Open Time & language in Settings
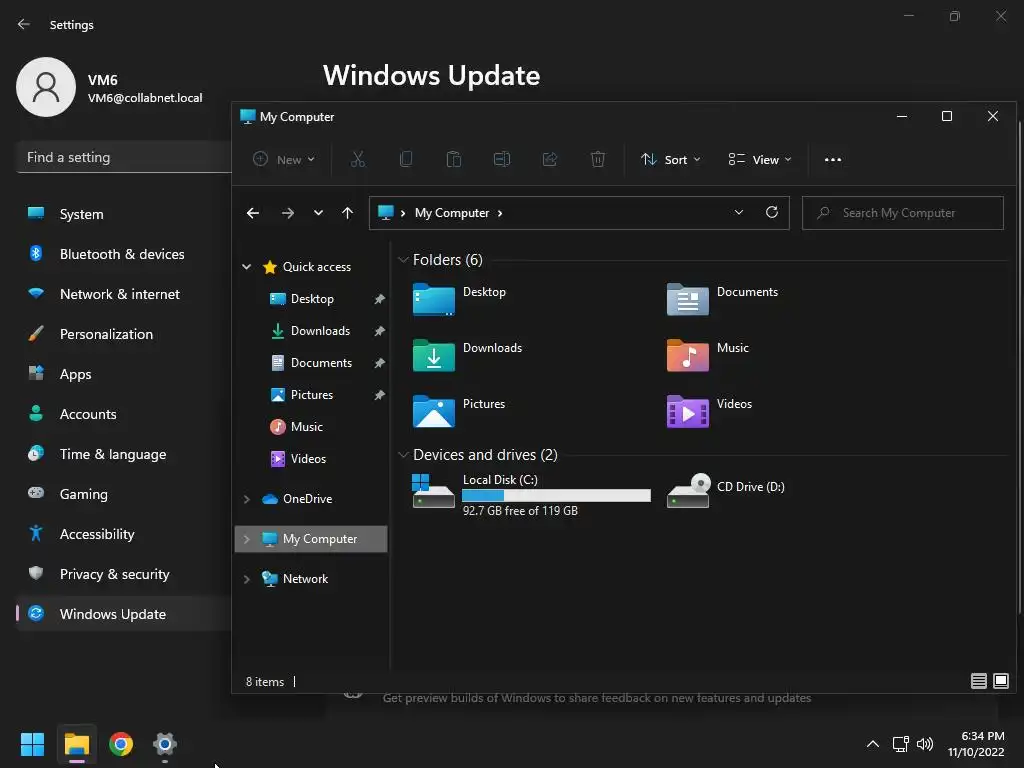Screen dimensions: 1024x768 pyautogui.click(x=124, y=454)
